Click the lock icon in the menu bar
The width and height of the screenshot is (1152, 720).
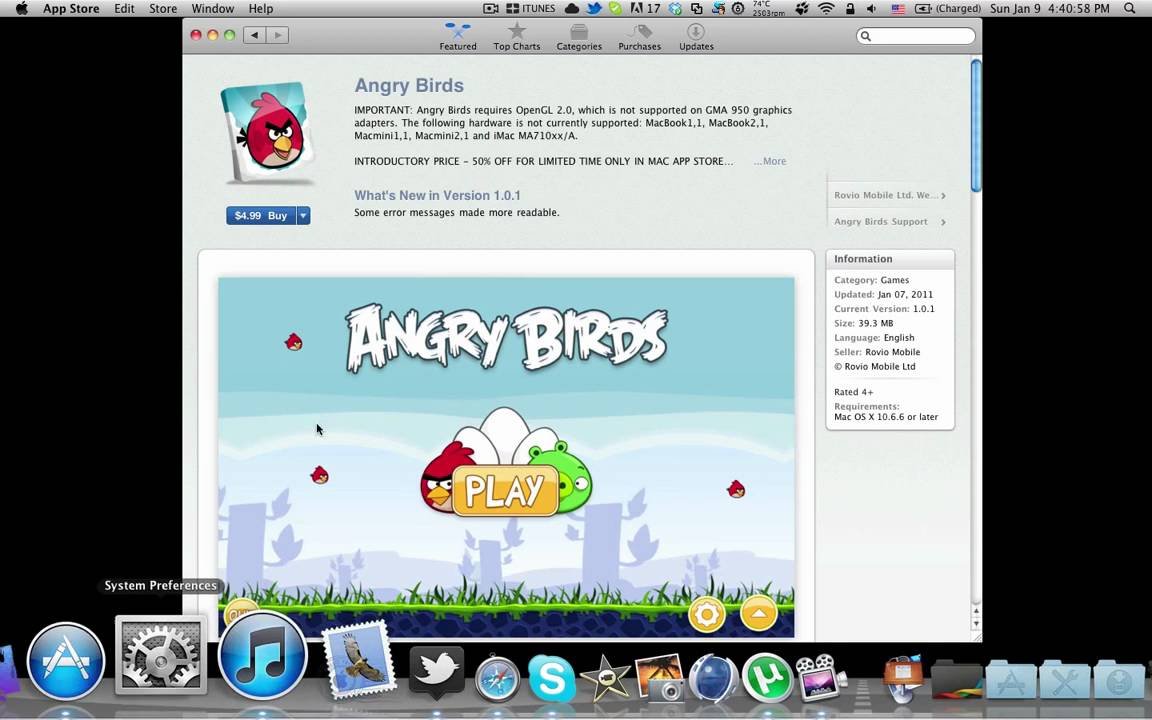[x=849, y=9]
